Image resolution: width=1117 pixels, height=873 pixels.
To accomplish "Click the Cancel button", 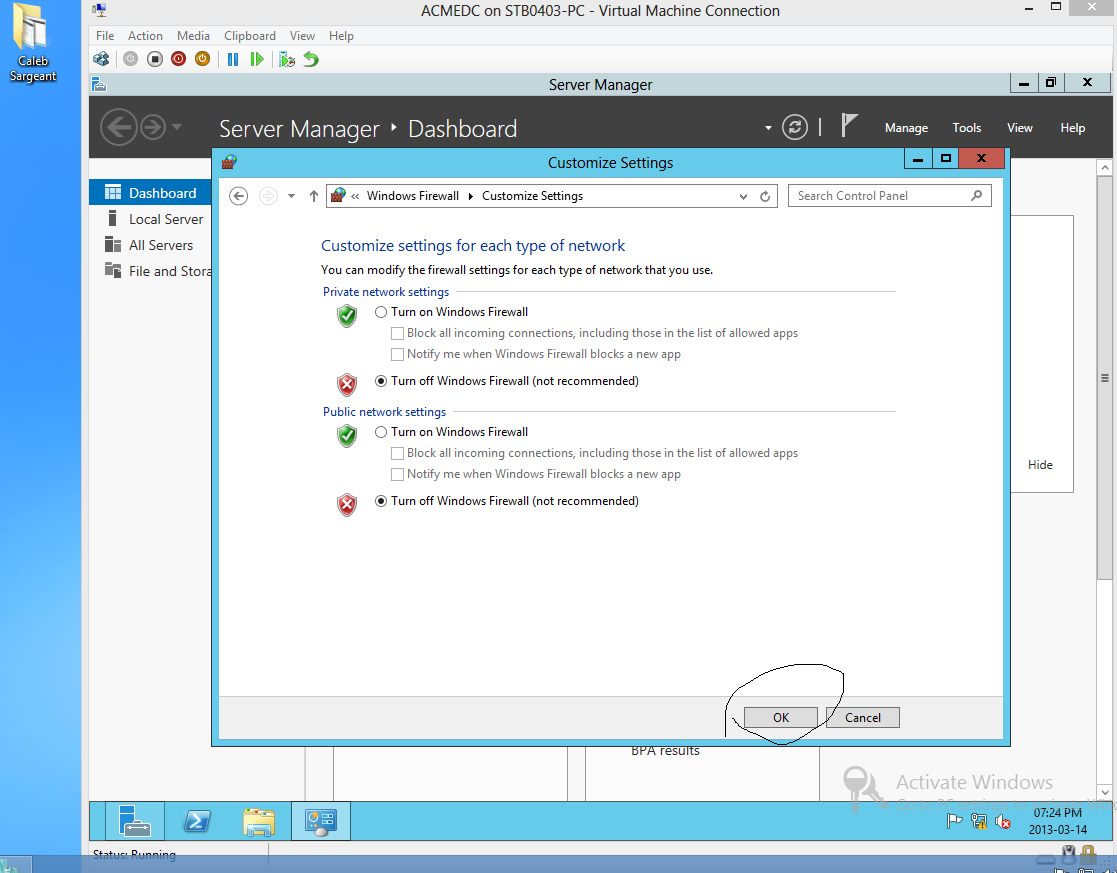I will tap(863, 718).
